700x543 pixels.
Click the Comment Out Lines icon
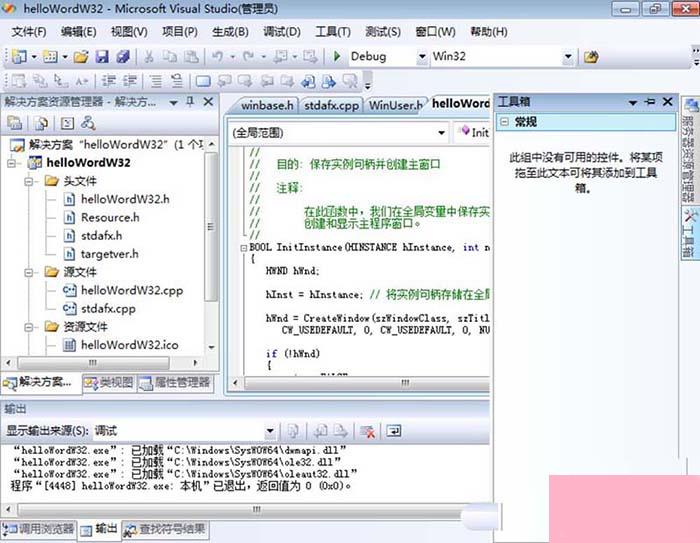pyautogui.click(x=156, y=81)
